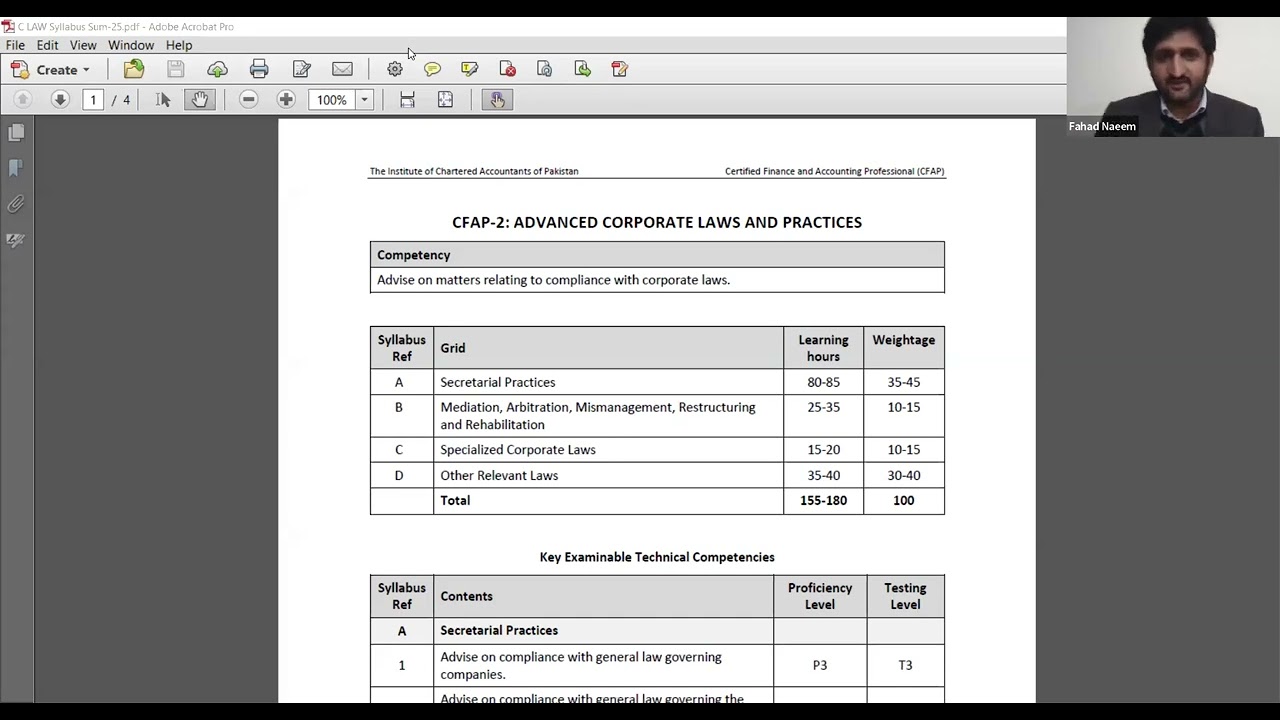1280x720 pixels.
Task: Click the zoom percentage field
Action: click(x=331, y=100)
